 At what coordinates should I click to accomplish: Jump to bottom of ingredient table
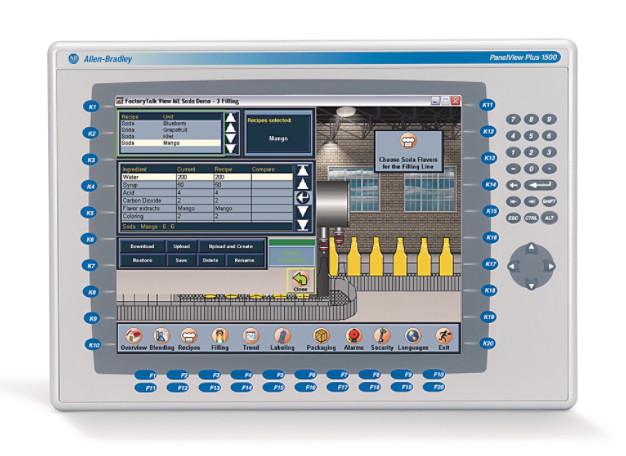coord(303,225)
